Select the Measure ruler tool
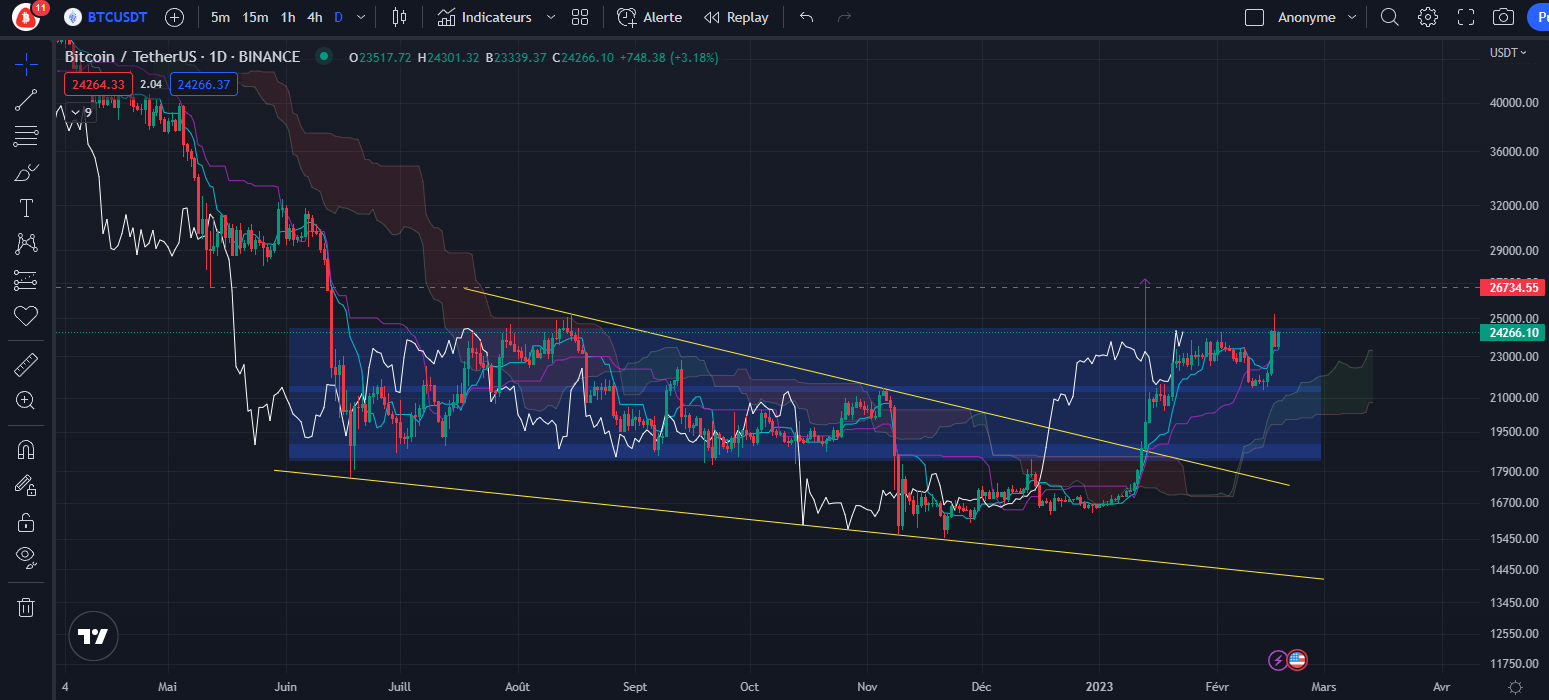 click(x=26, y=363)
